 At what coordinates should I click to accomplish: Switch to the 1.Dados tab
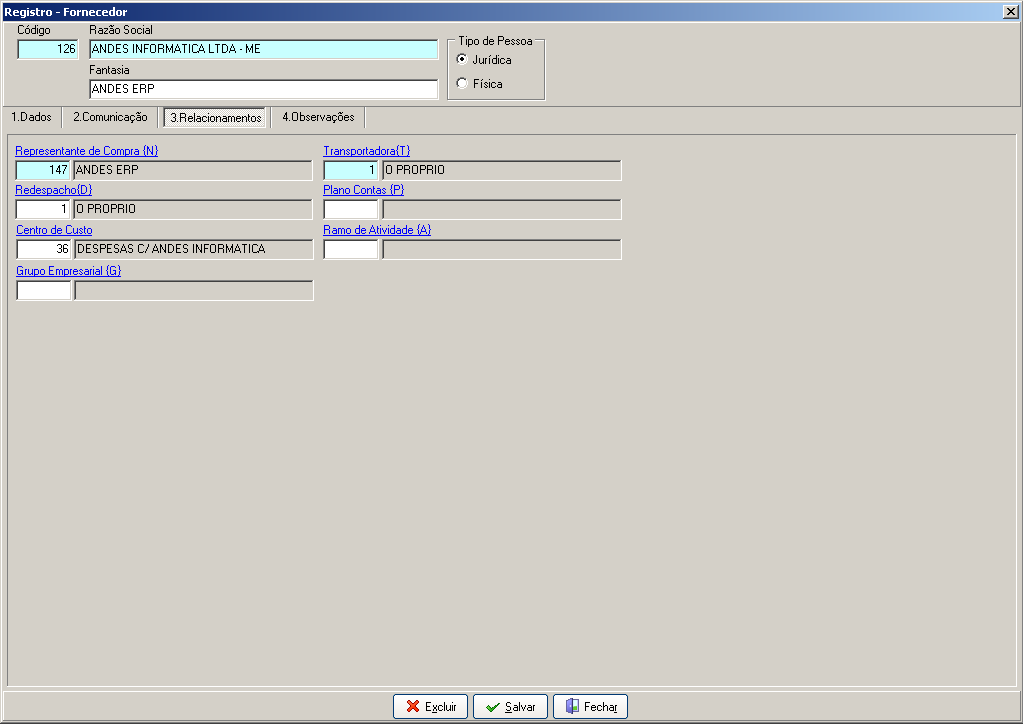pyautogui.click(x=31, y=117)
